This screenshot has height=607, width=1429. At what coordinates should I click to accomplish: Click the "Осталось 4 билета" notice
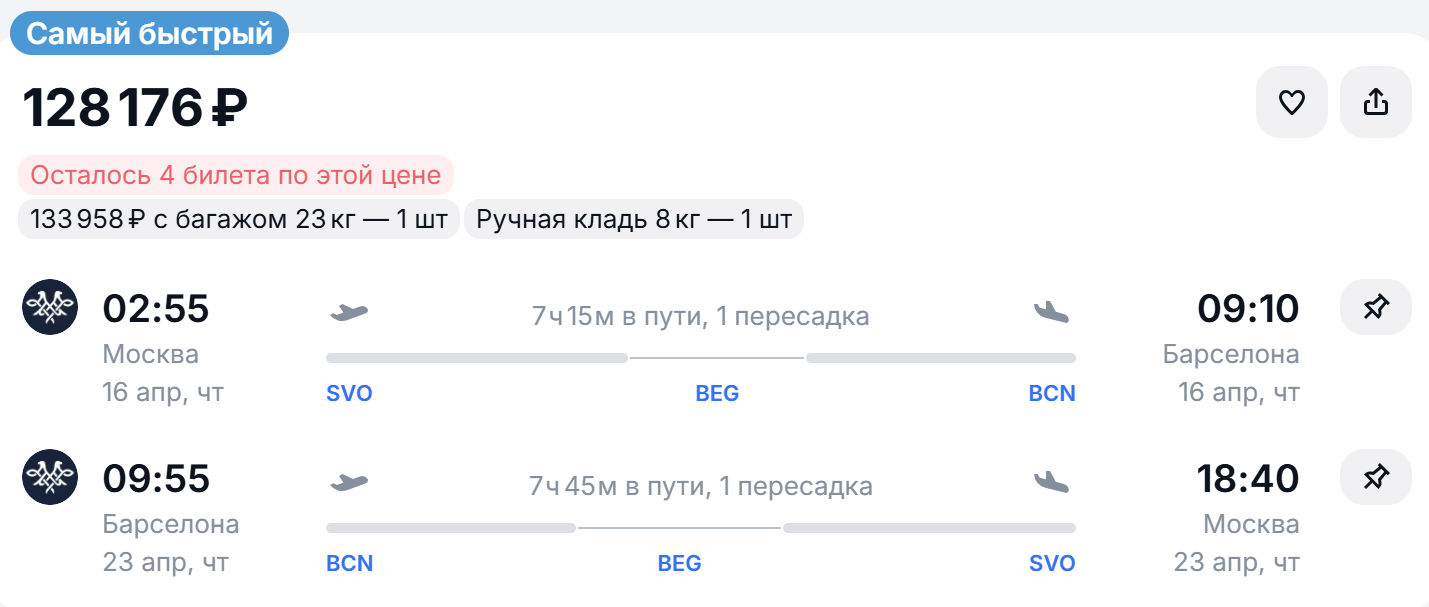click(236, 175)
